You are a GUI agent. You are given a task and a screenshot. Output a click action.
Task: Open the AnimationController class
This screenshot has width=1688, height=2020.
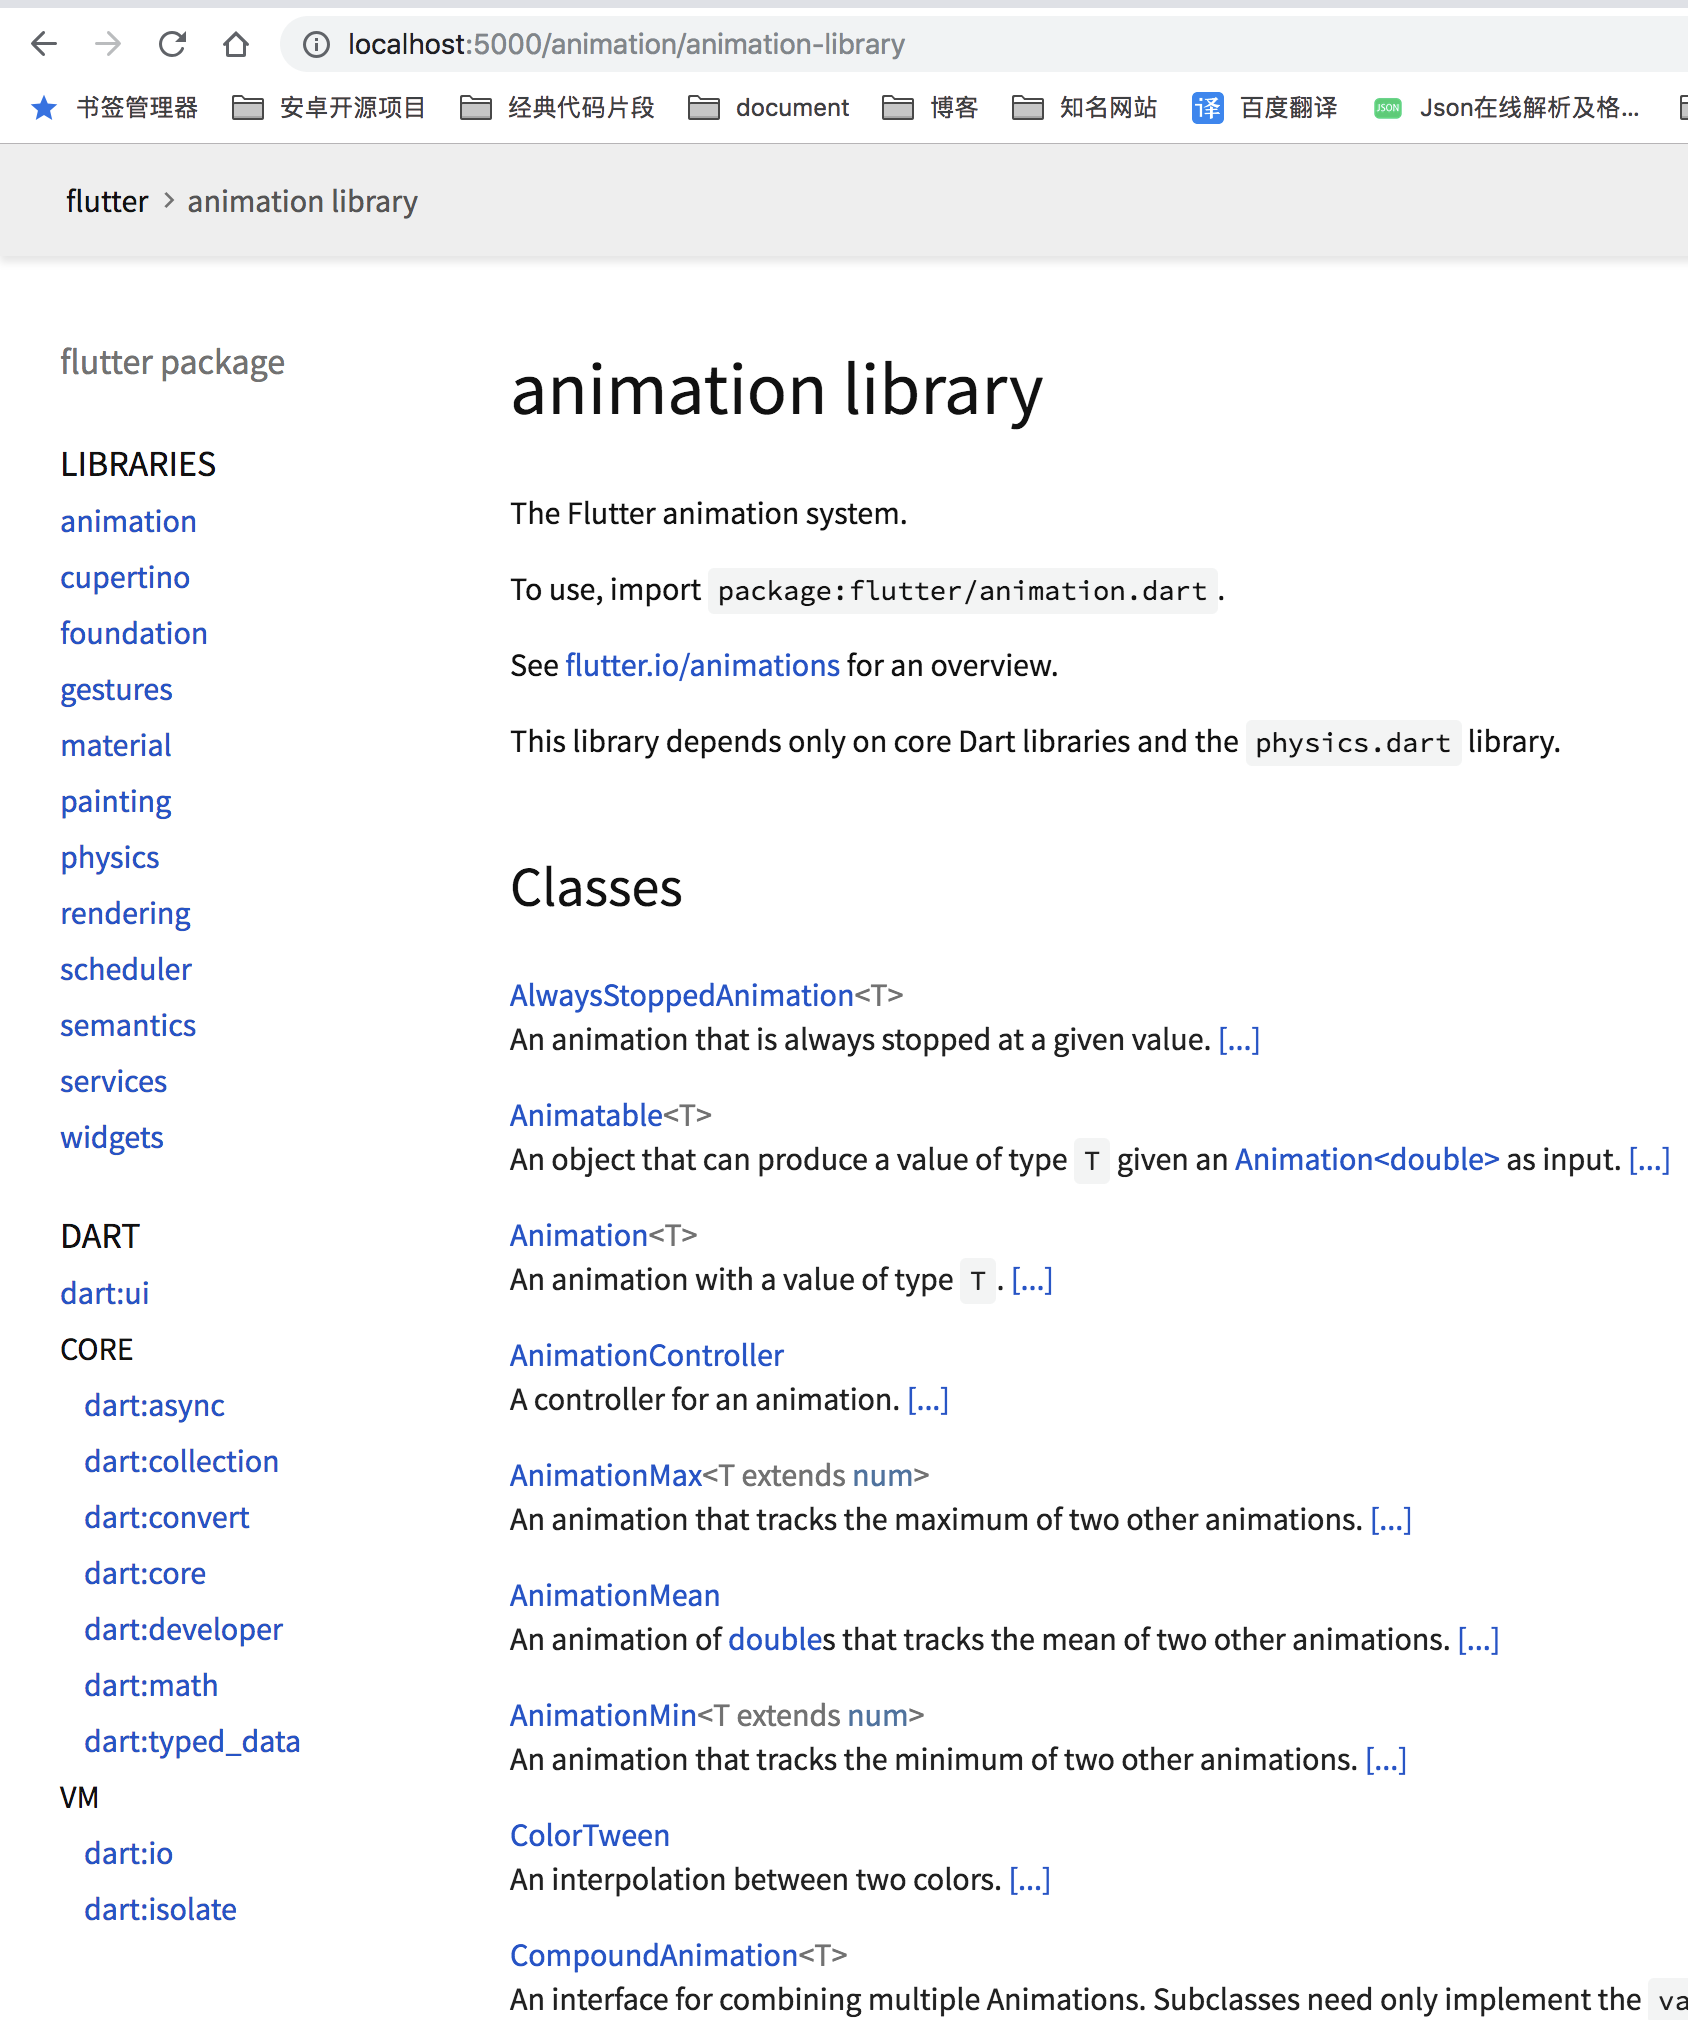[647, 1355]
